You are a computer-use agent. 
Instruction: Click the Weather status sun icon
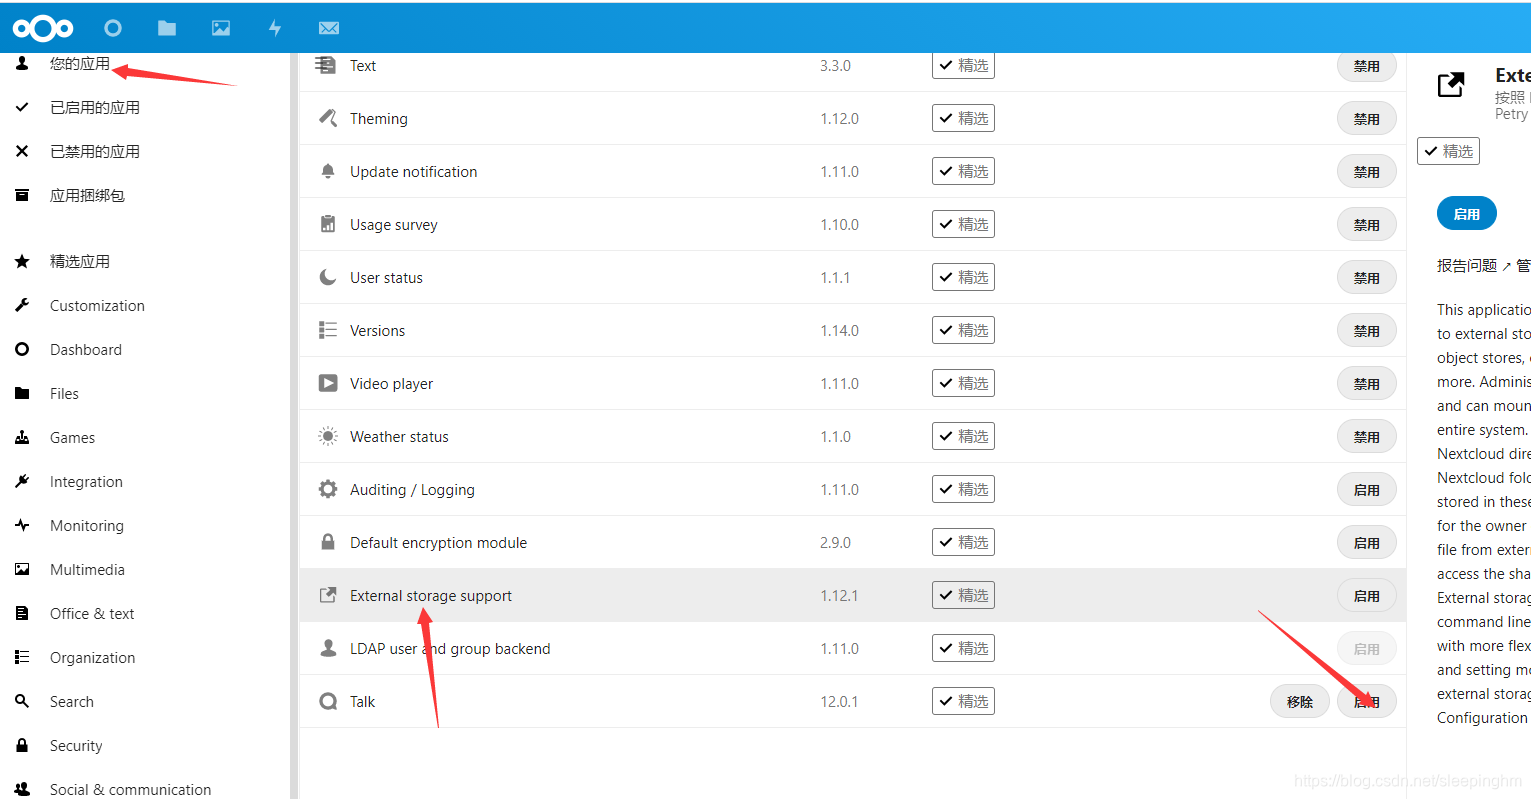328,436
